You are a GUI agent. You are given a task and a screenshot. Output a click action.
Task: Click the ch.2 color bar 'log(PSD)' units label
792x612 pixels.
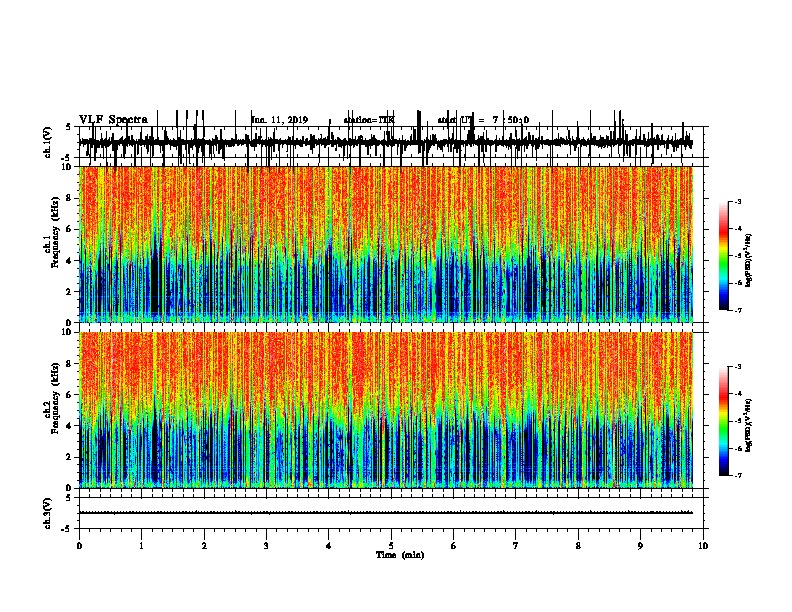click(749, 425)
